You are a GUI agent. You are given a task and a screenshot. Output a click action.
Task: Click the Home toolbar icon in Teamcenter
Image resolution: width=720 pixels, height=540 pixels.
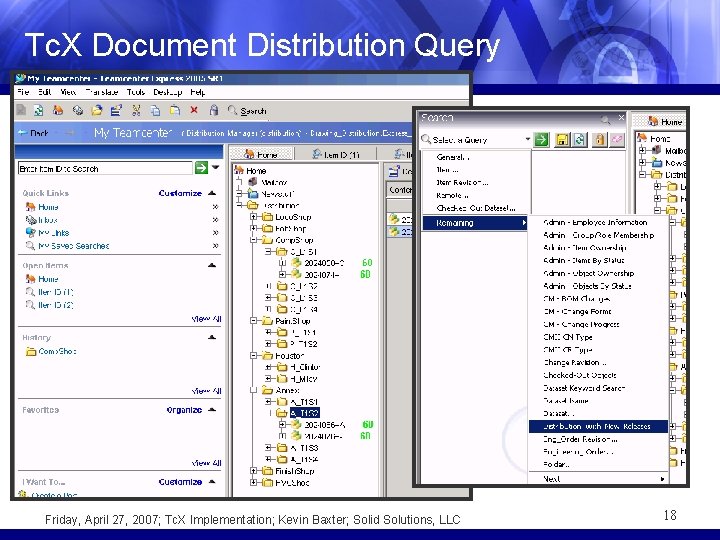coord(58,110)
